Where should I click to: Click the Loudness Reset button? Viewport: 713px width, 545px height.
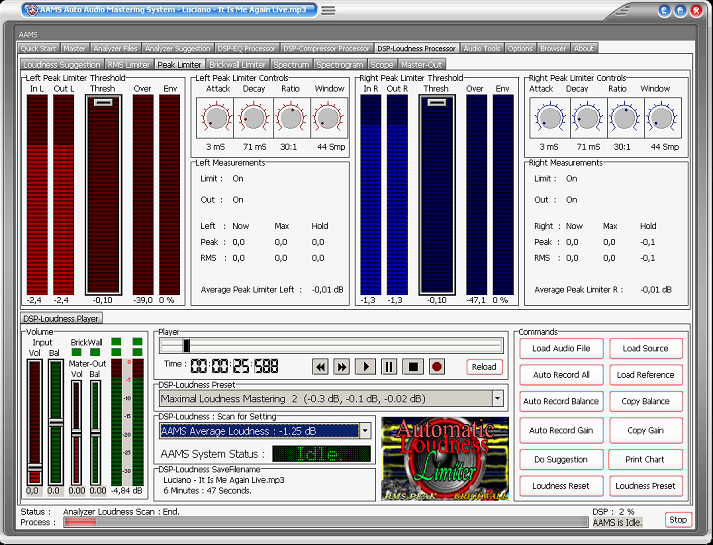tap(561, 485)
